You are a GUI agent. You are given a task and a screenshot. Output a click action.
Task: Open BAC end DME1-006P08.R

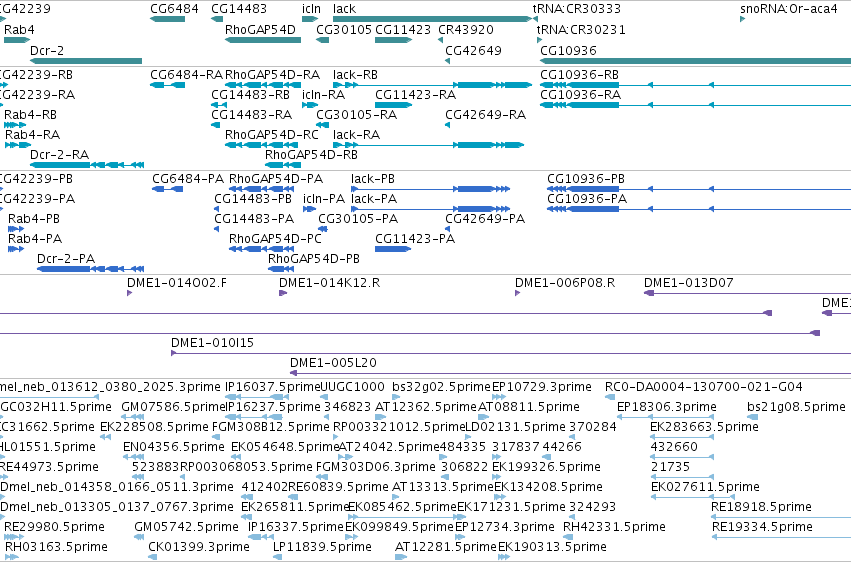[x=517, y=293]
